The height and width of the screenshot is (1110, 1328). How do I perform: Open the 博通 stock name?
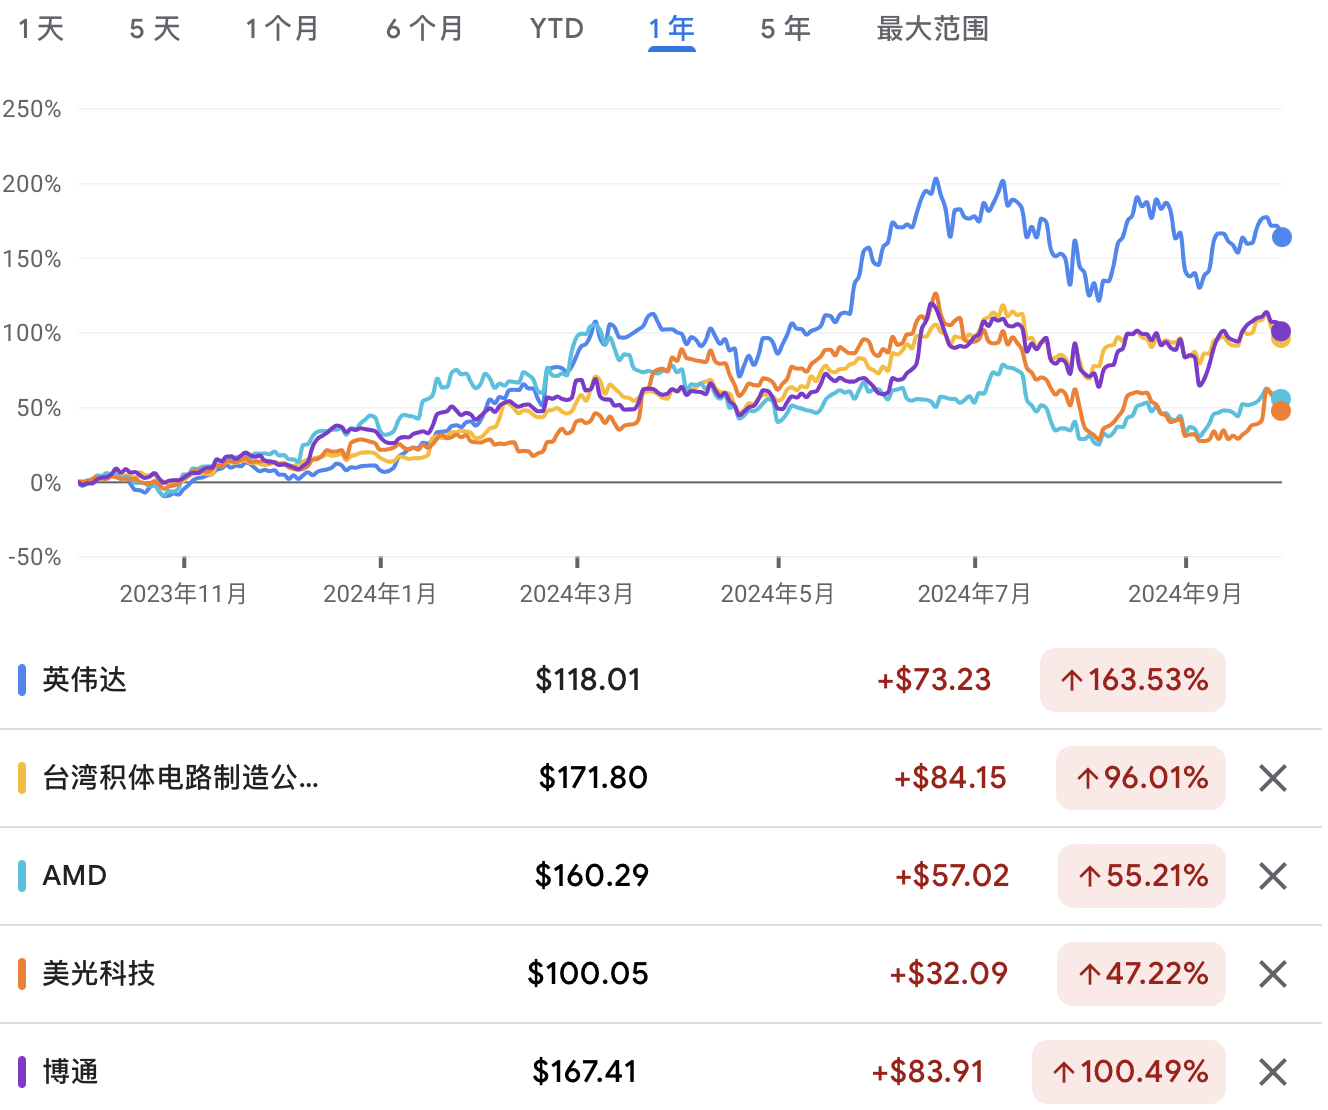pyautogui.click(x=71, y=1072)
